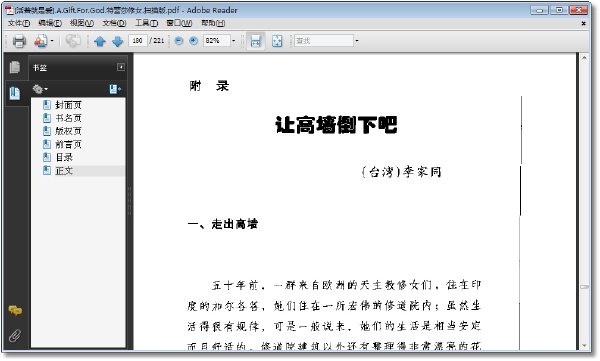Select the 前言页 bookmark
Viewport: 600px width, 361px height.
pyautogui.click(x=68, y=144)
